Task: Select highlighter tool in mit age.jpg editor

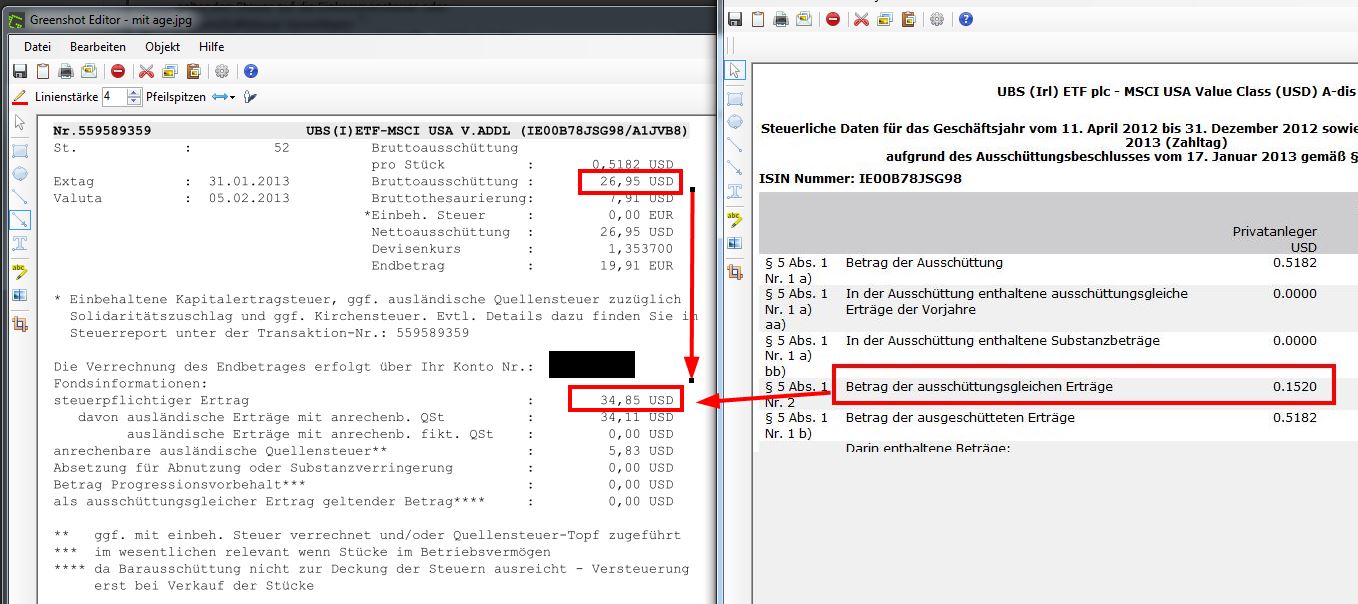Action: (19, 271)
